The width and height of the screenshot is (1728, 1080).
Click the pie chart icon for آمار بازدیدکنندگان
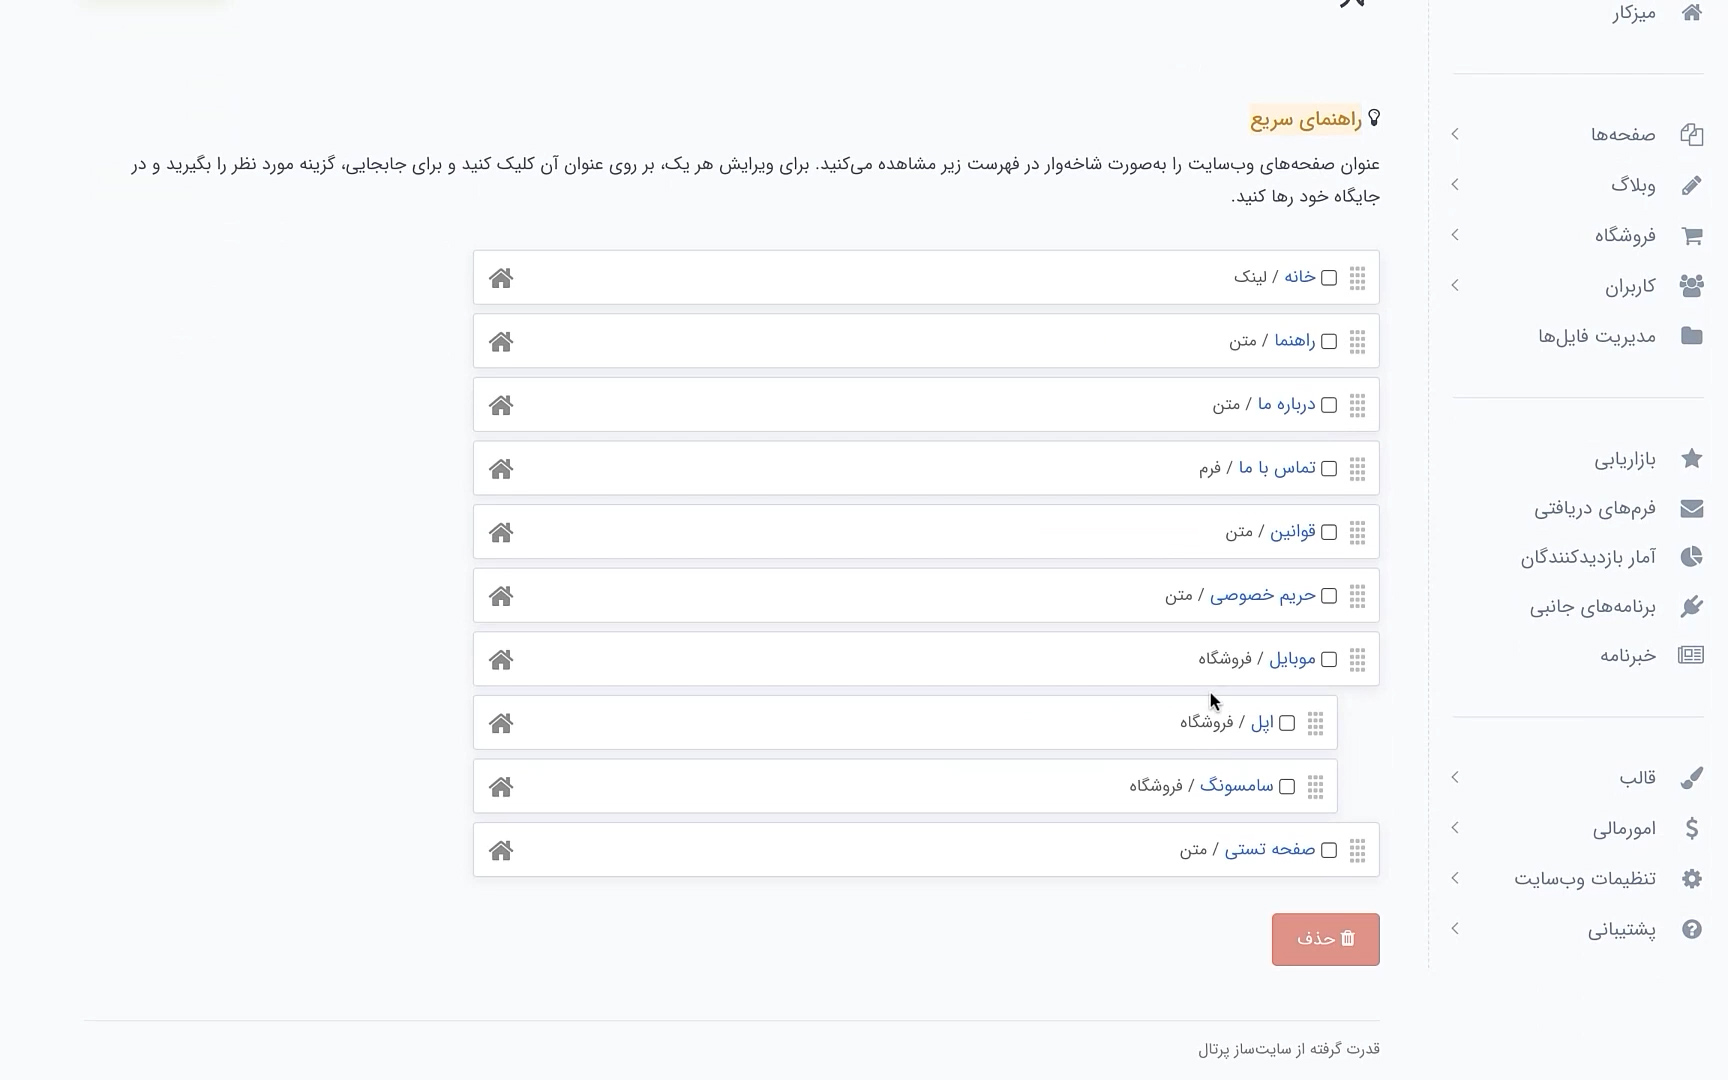[x=1691, y=557]
